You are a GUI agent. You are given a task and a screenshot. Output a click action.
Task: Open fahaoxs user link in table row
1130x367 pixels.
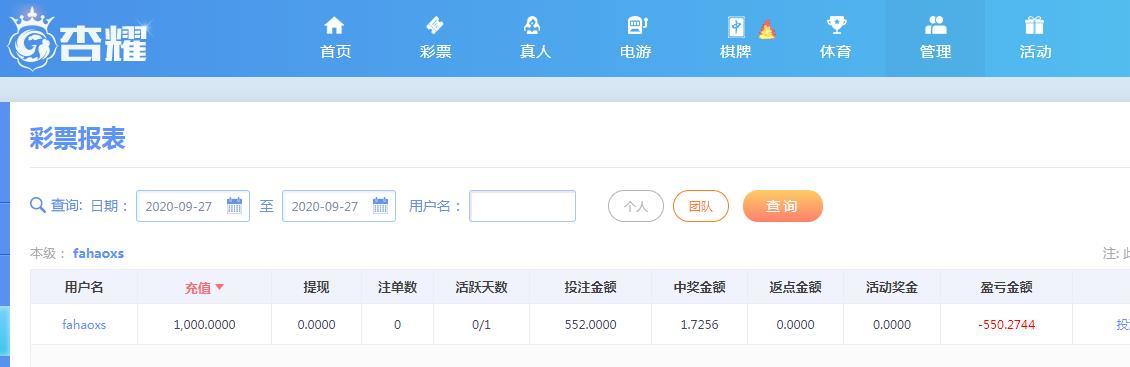[x=84, y=324]
